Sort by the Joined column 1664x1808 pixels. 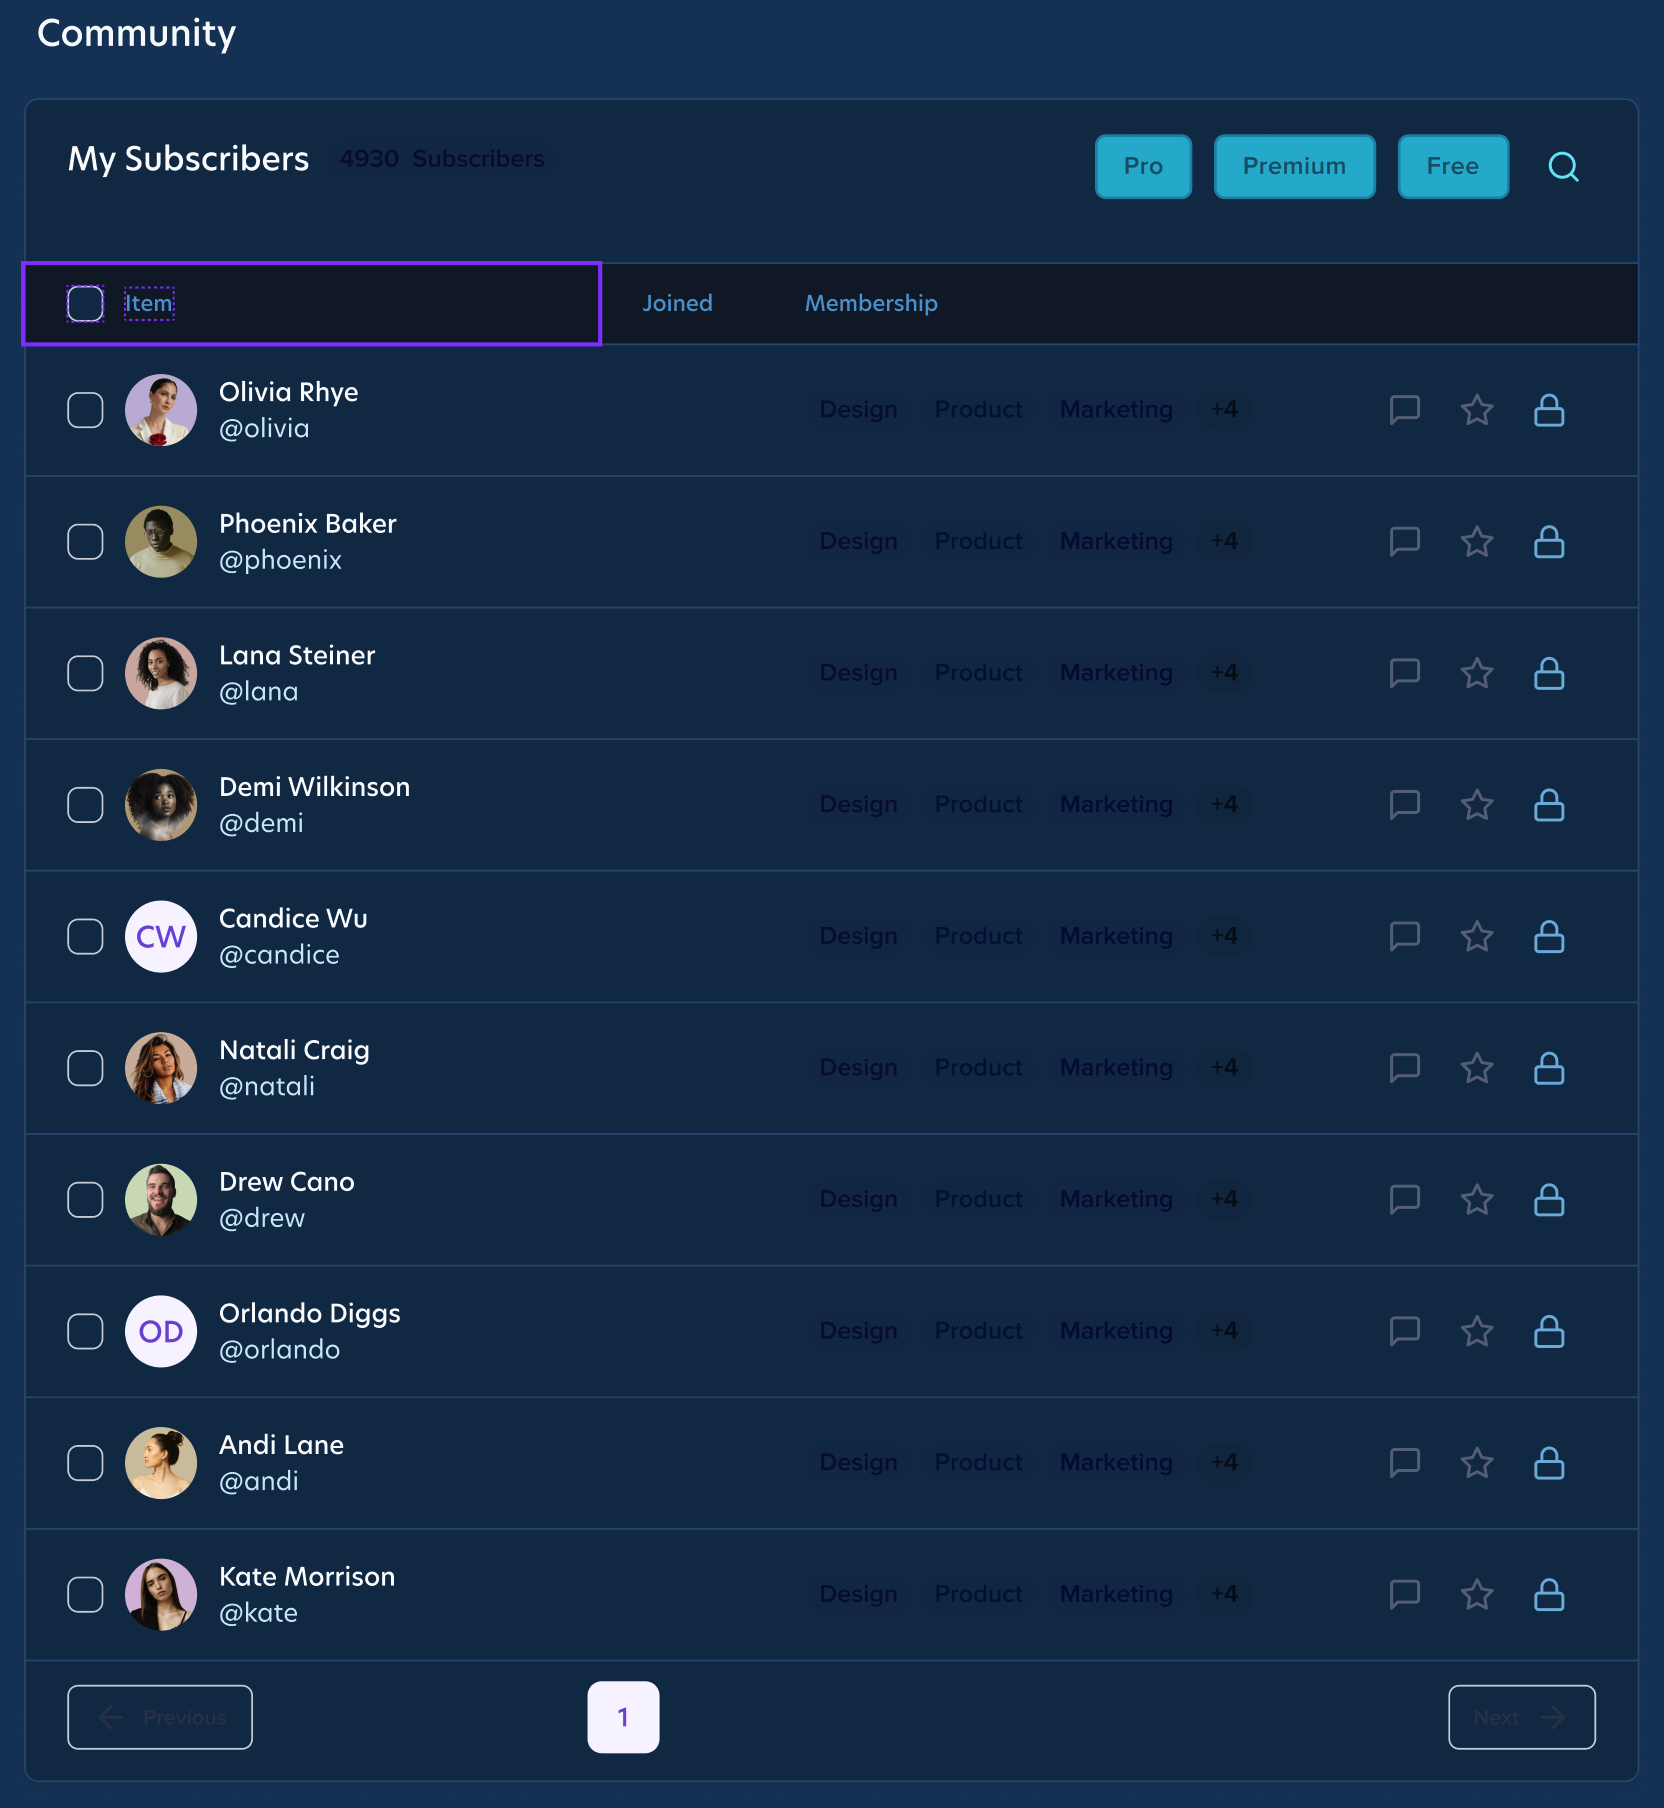click(x=677, y=303)
